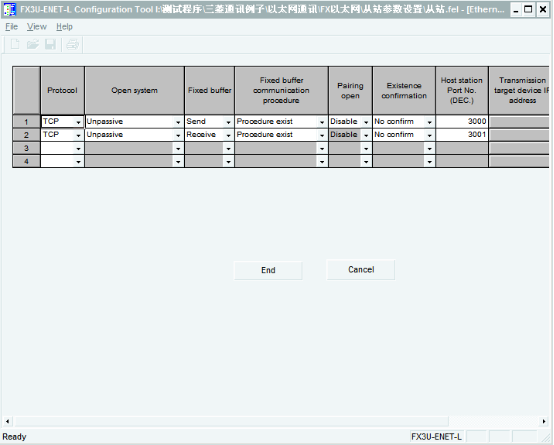Click the Print toolbar icon
554x445 pixels.
(x=72, y=45)
